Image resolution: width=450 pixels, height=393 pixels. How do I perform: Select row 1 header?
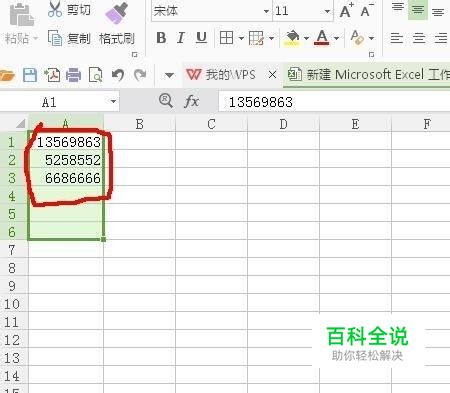coord(13,142)
